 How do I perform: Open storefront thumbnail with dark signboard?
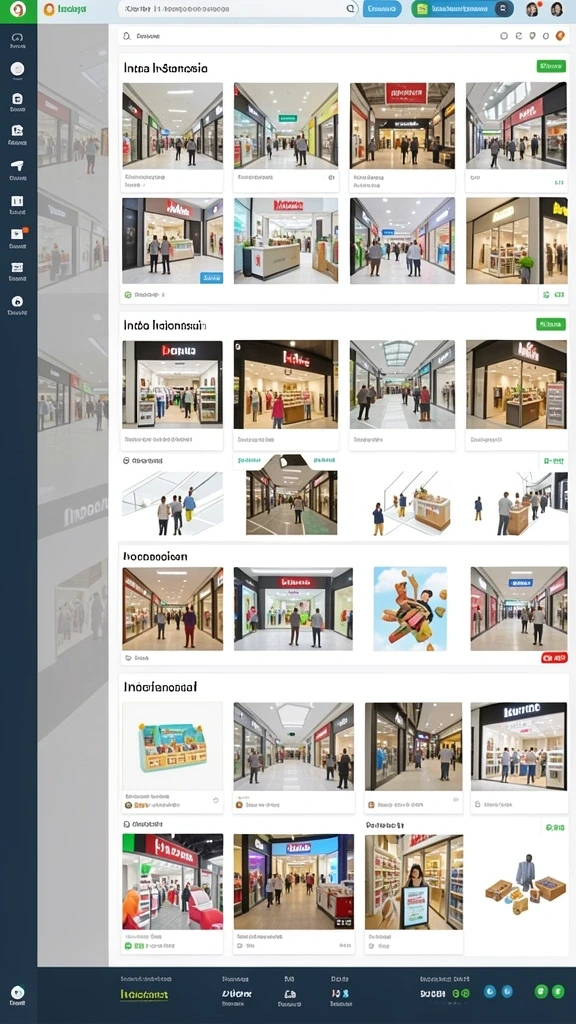pos(519,746)
